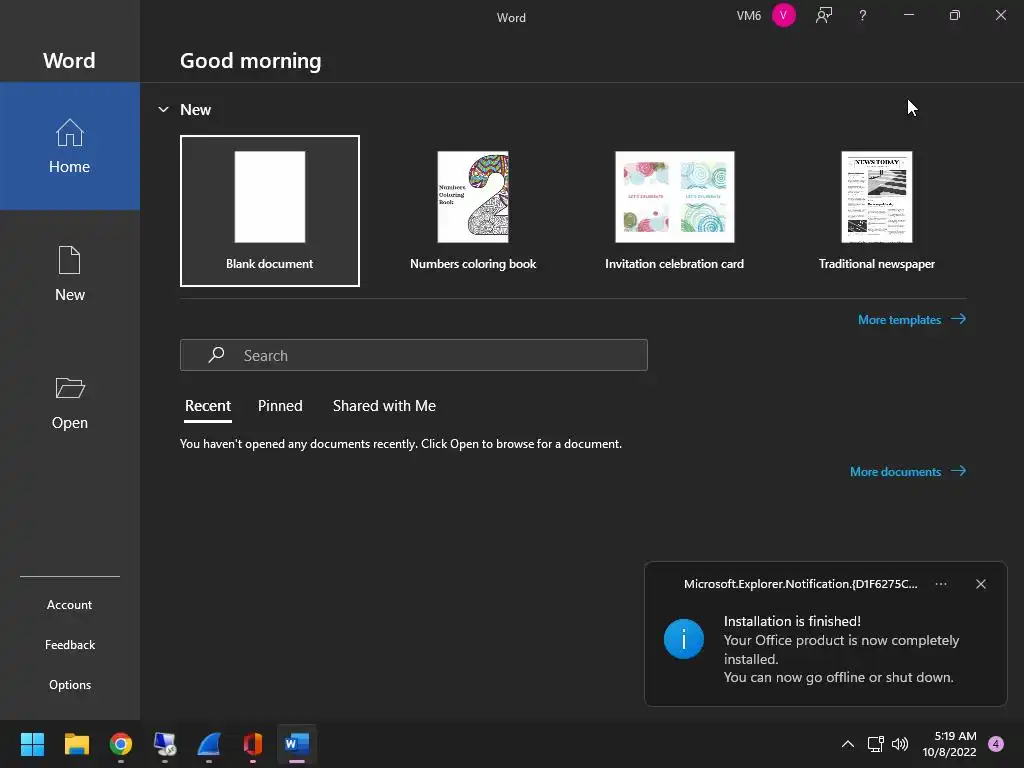This screenshot has height=768, width=1024.
Task: Switch to the Recent tab
Action: pos(208,406)
